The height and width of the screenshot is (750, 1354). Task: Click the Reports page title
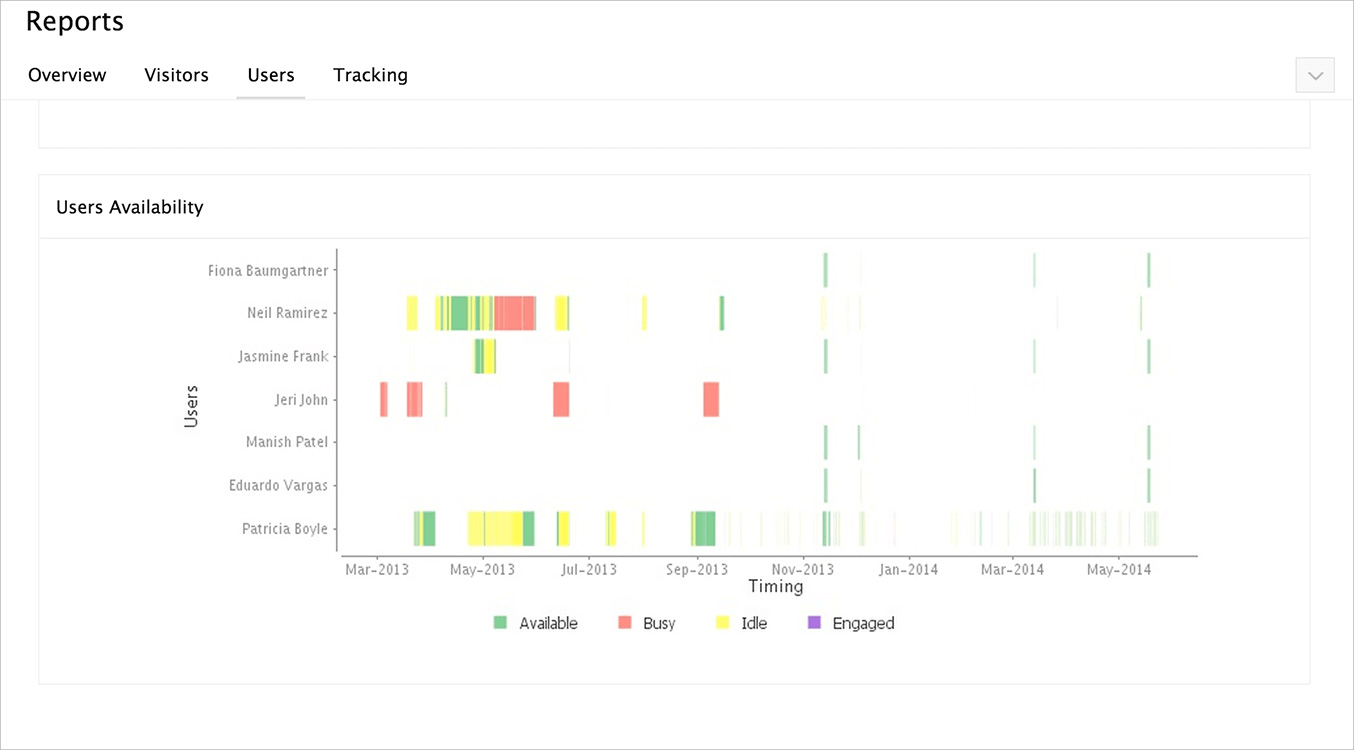pyautogui.click(x=75, y=22)
